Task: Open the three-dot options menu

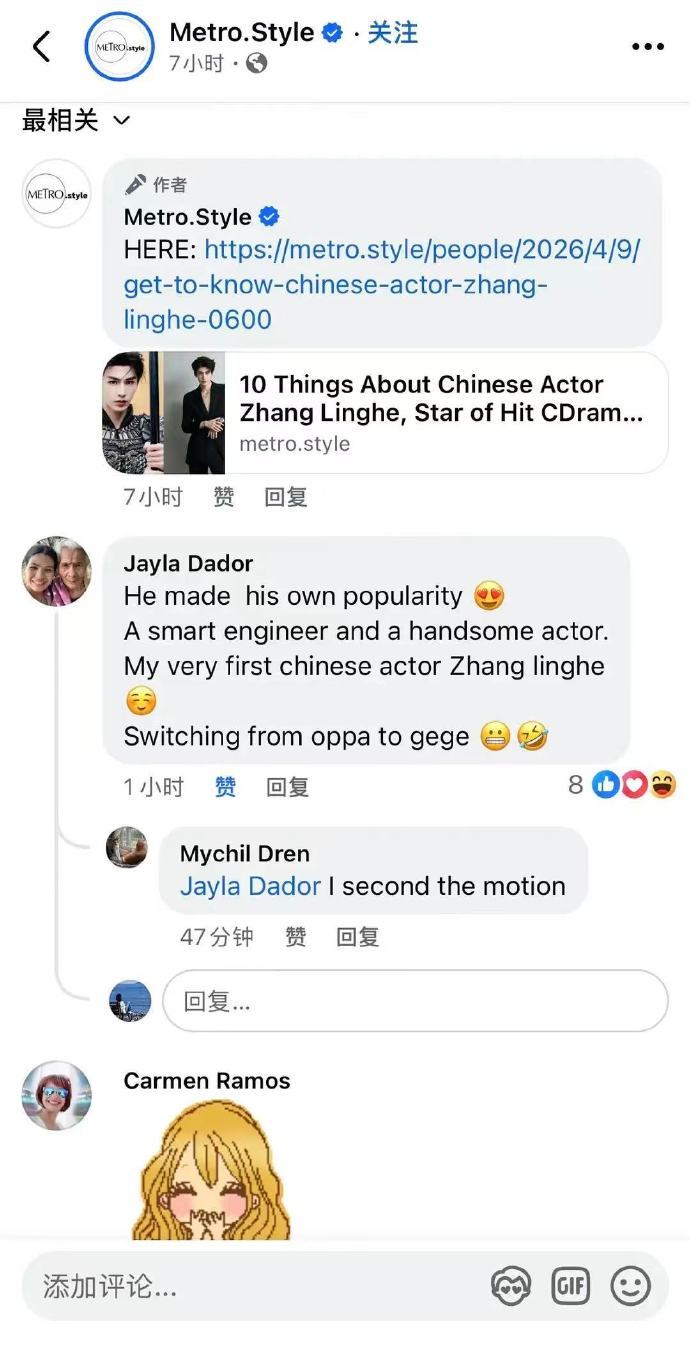Action: (647, 45)
